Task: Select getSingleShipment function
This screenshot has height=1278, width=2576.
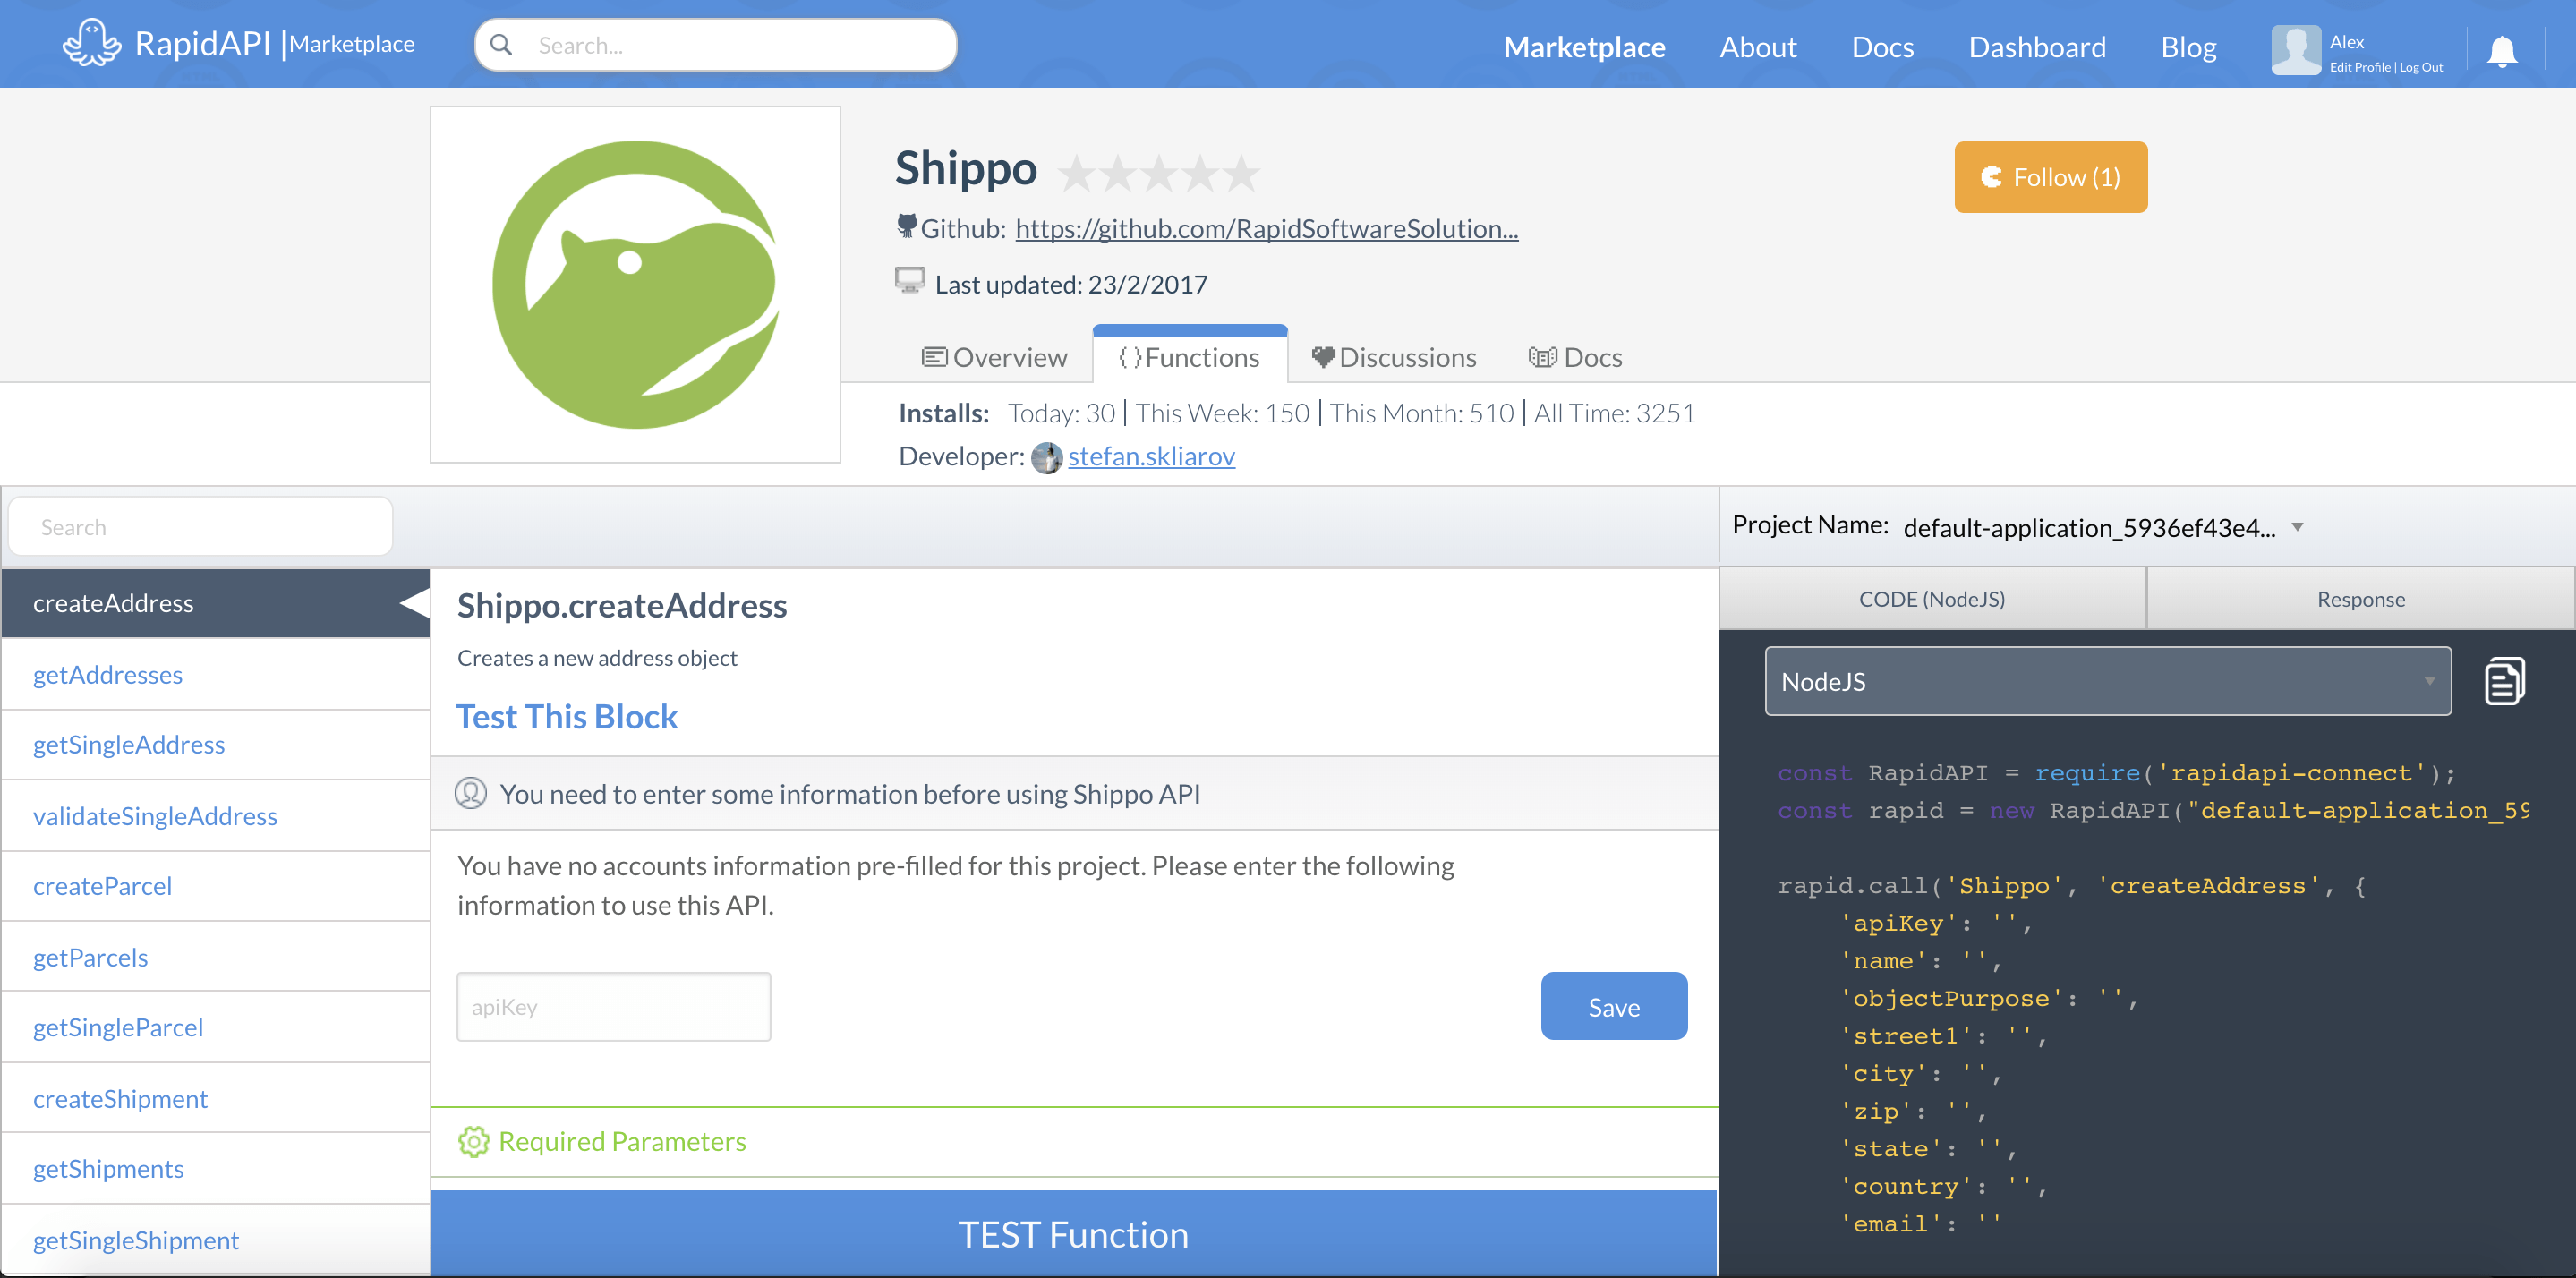Action: 215,1240
